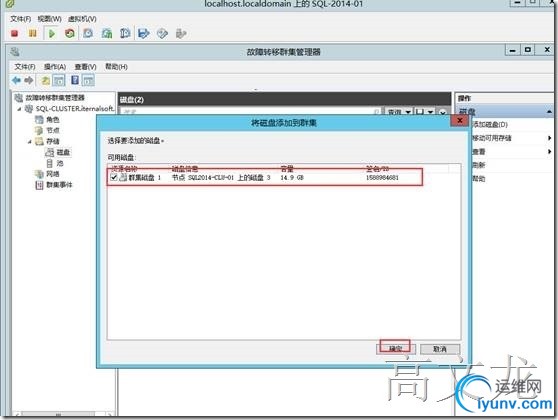This screenshot has height=420, width=558.
Task: Click 帮助 in the actions pane
Action: click(x=479, y=178)
